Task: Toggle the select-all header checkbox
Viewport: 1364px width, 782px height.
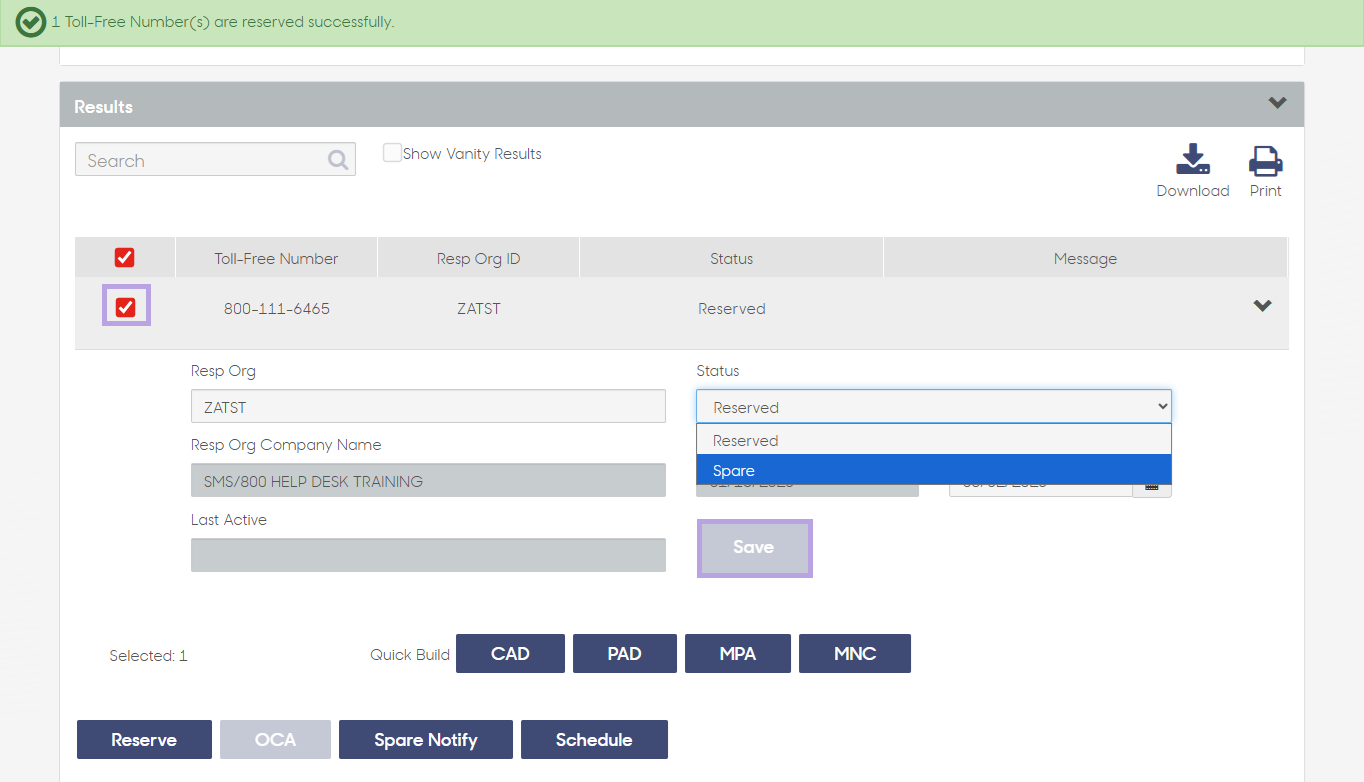Action: [125, 258]
